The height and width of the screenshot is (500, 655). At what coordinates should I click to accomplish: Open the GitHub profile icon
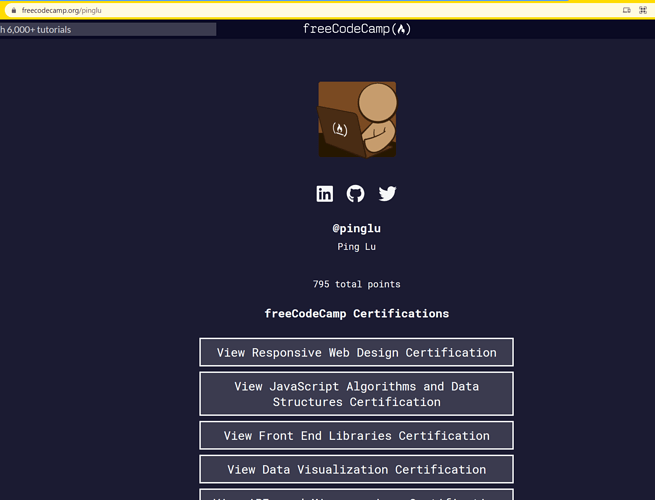coord(355,194)
